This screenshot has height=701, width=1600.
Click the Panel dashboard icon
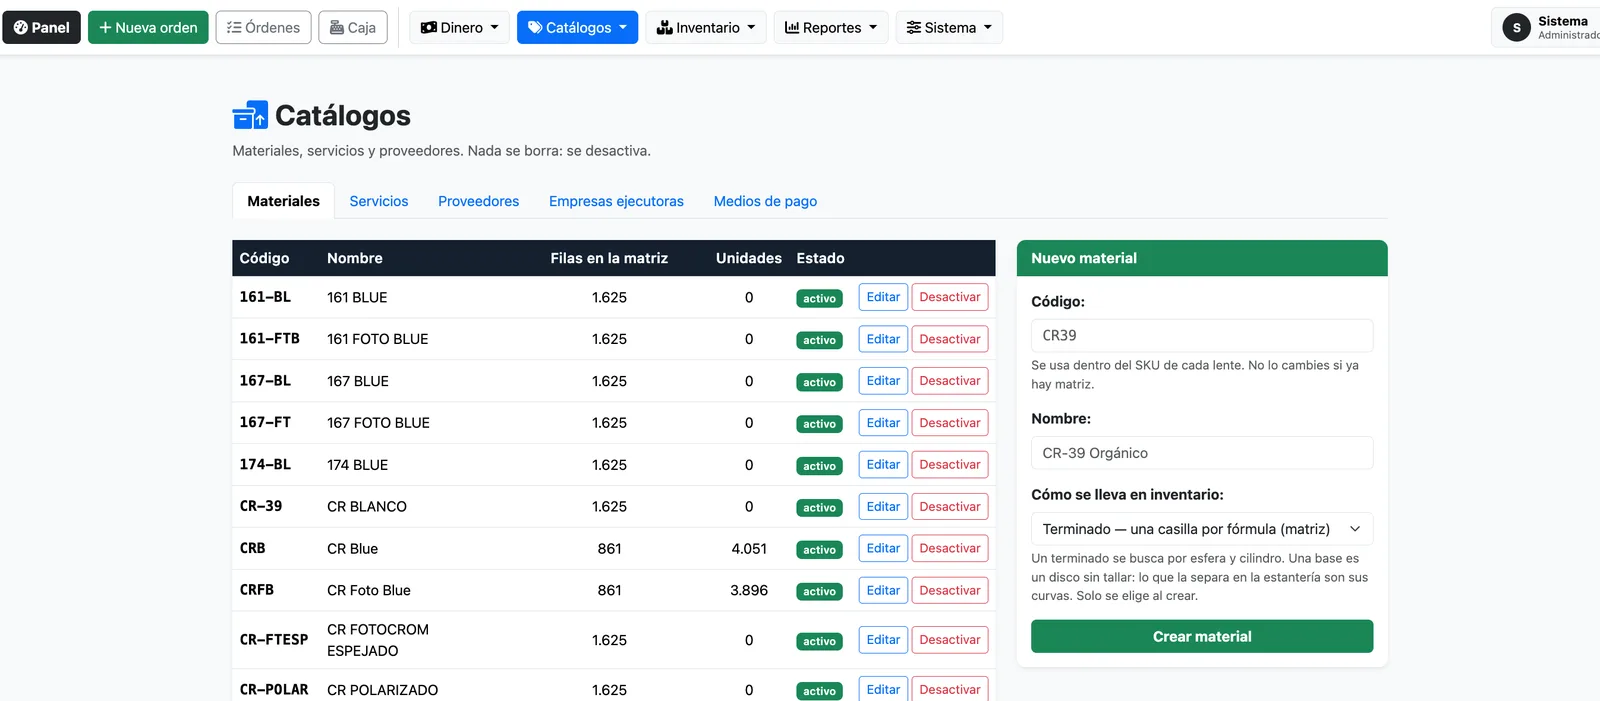pos(21,28)
